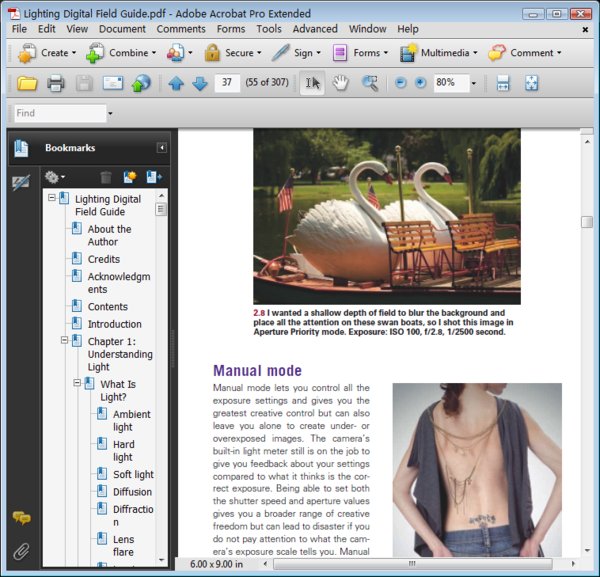Open the Soft light bookmark
Screen dimensions: 600x577
click(133, 474)
